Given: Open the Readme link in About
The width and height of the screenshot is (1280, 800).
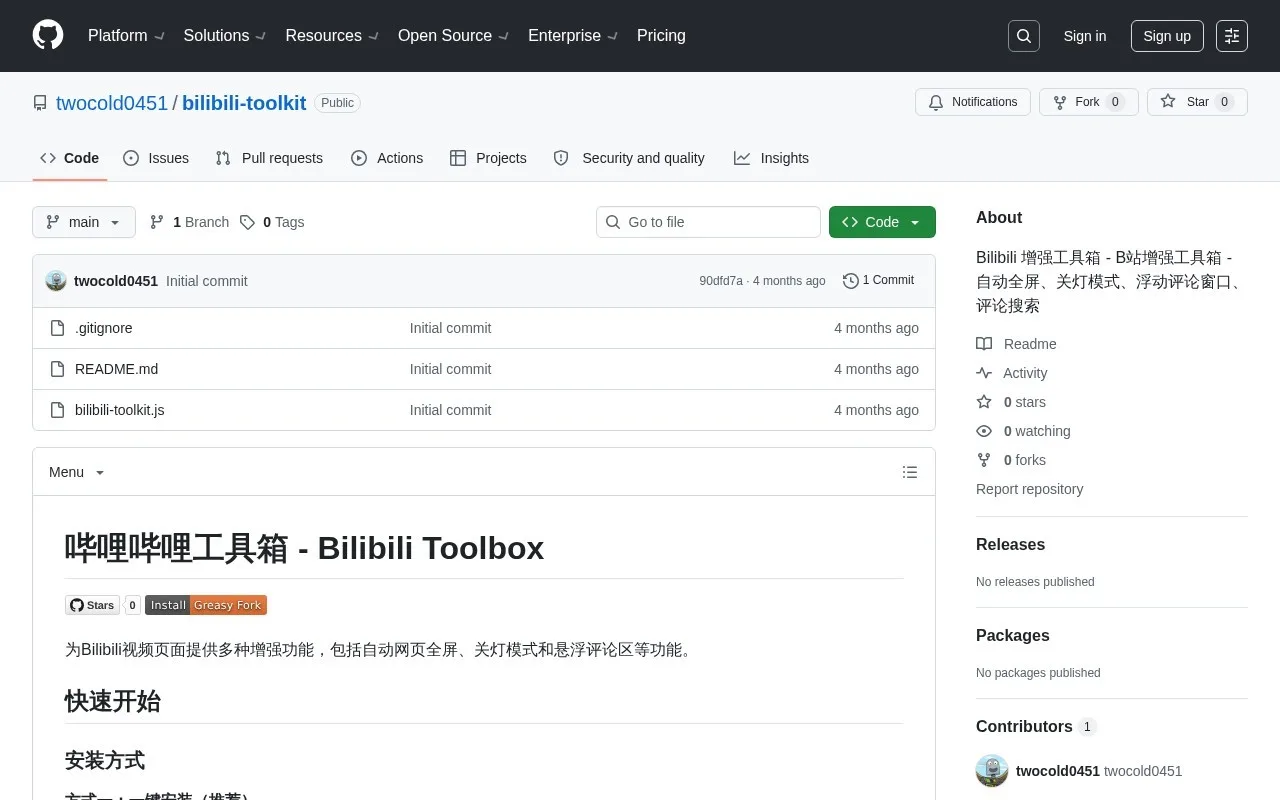Looking at the screenshot, I should point(1016,344).
